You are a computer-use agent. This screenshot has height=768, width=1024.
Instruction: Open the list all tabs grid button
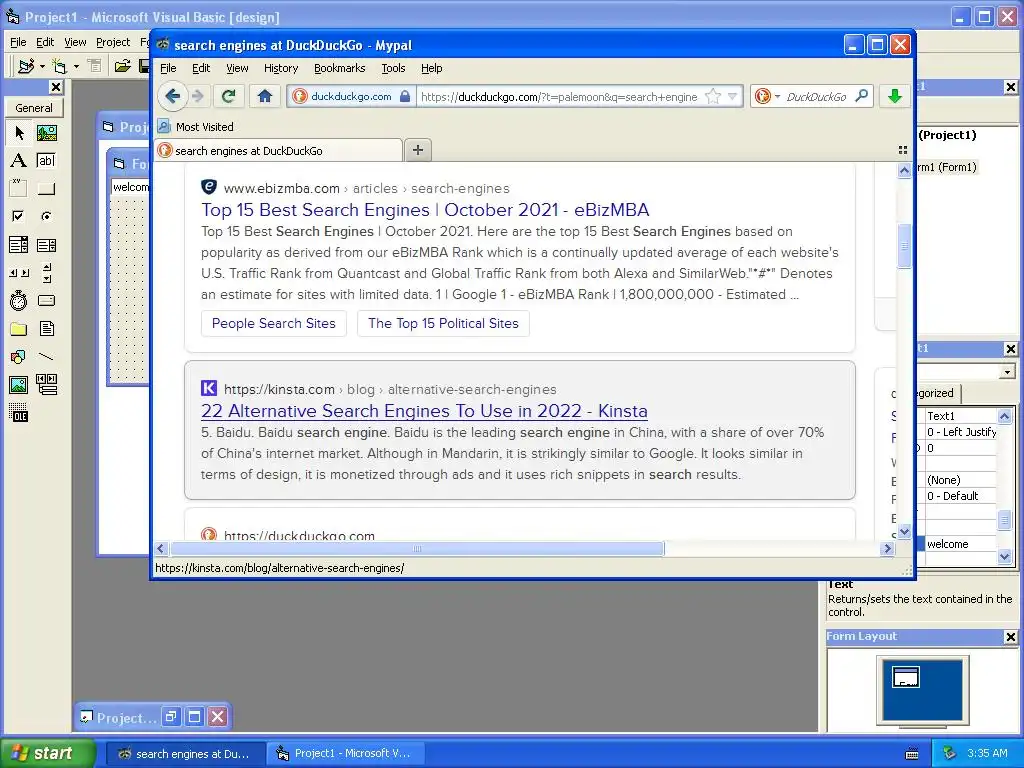[x=903, y=150]
